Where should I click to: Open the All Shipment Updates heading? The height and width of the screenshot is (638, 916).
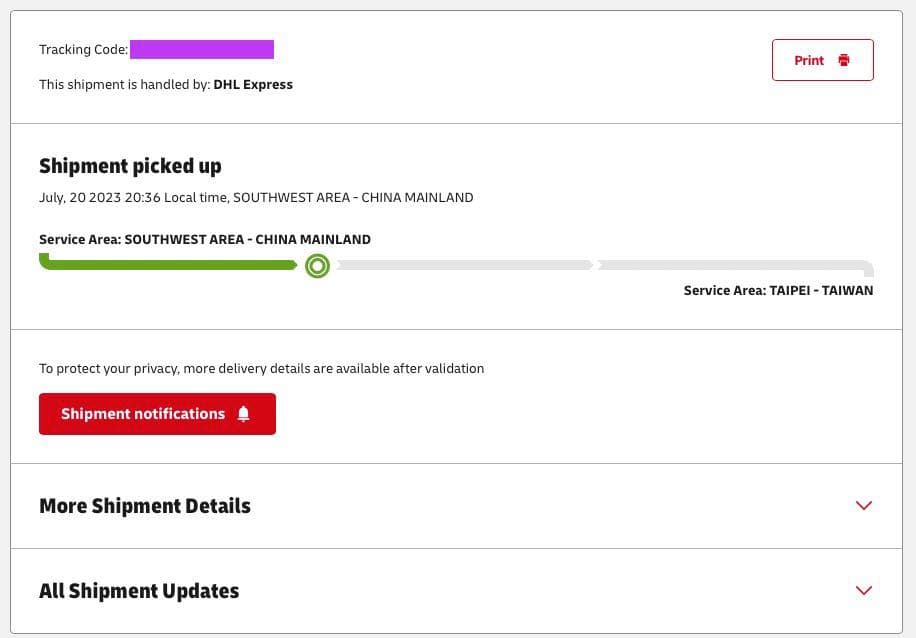[x=139, y=591]
